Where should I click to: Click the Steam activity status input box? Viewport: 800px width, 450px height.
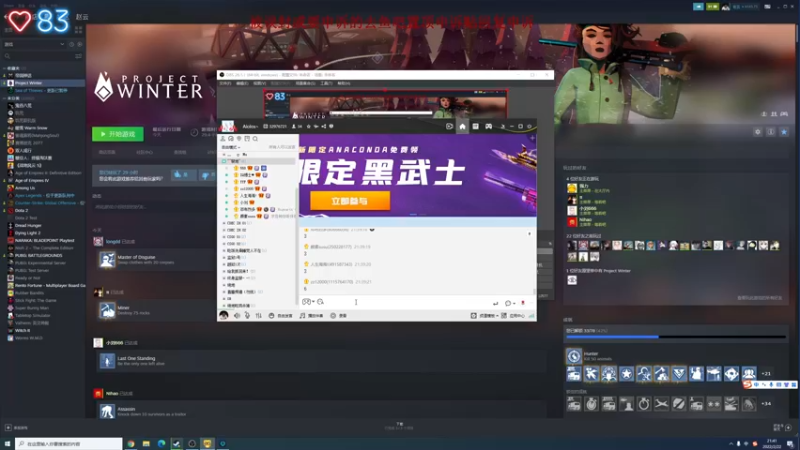click(153, 207)
